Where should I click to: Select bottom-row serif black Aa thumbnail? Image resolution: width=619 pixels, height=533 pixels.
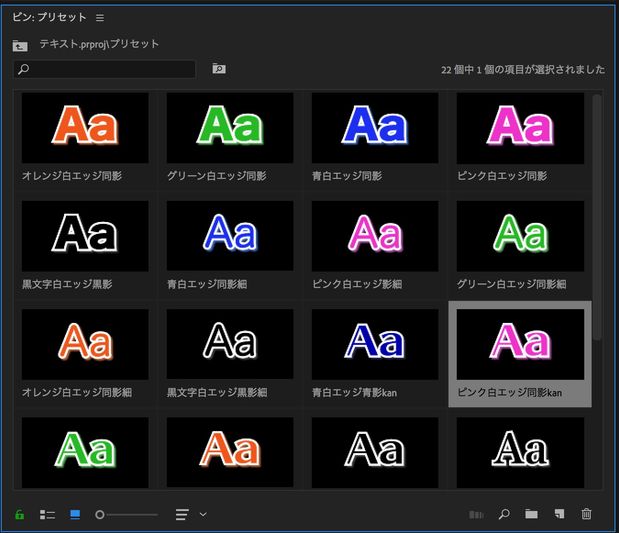pos(520,452)
